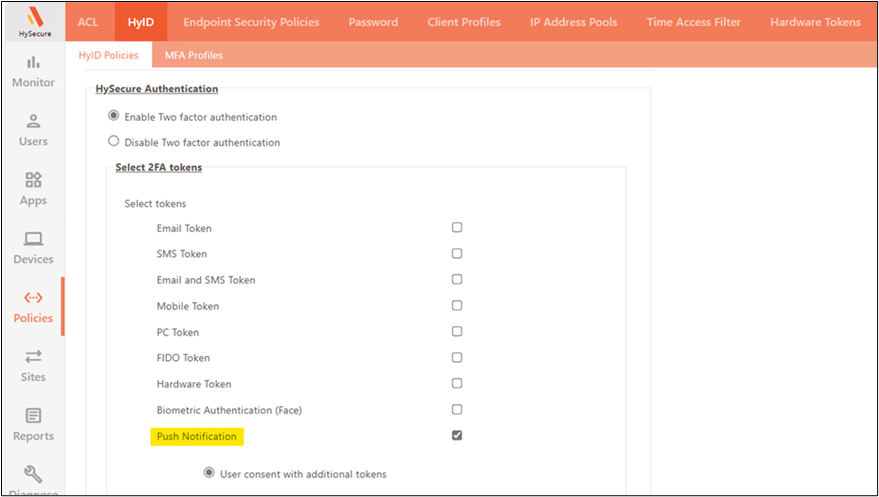Viewport: 879px width, 497px height.
Task: Click the HySecure logo icon
Action: pyautogui.click(x=33, y=16)
